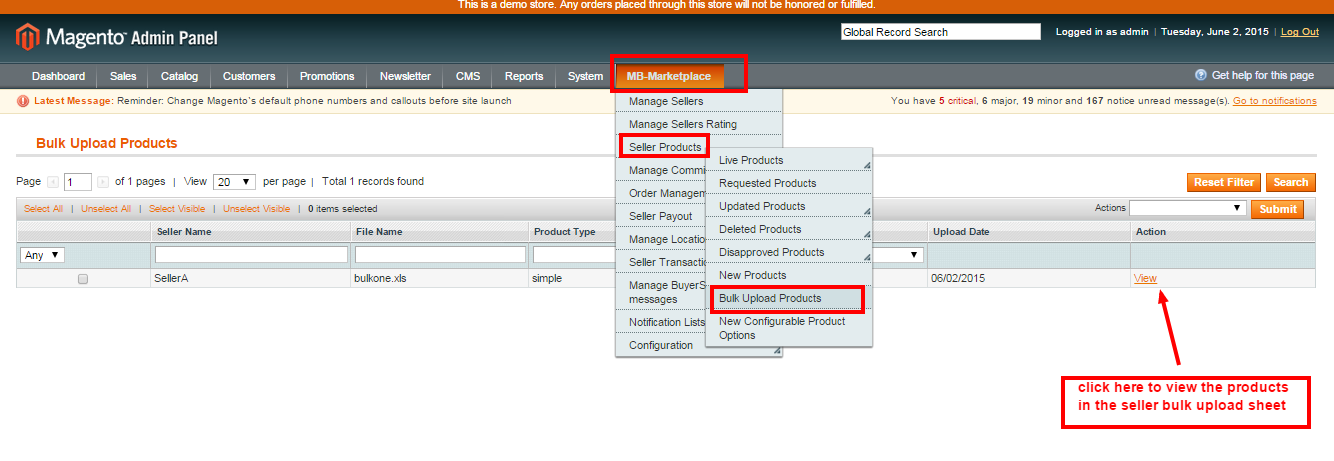1334x461 pixels.
Task: Select Seller Products menu item
Action: tap(665, 147)
